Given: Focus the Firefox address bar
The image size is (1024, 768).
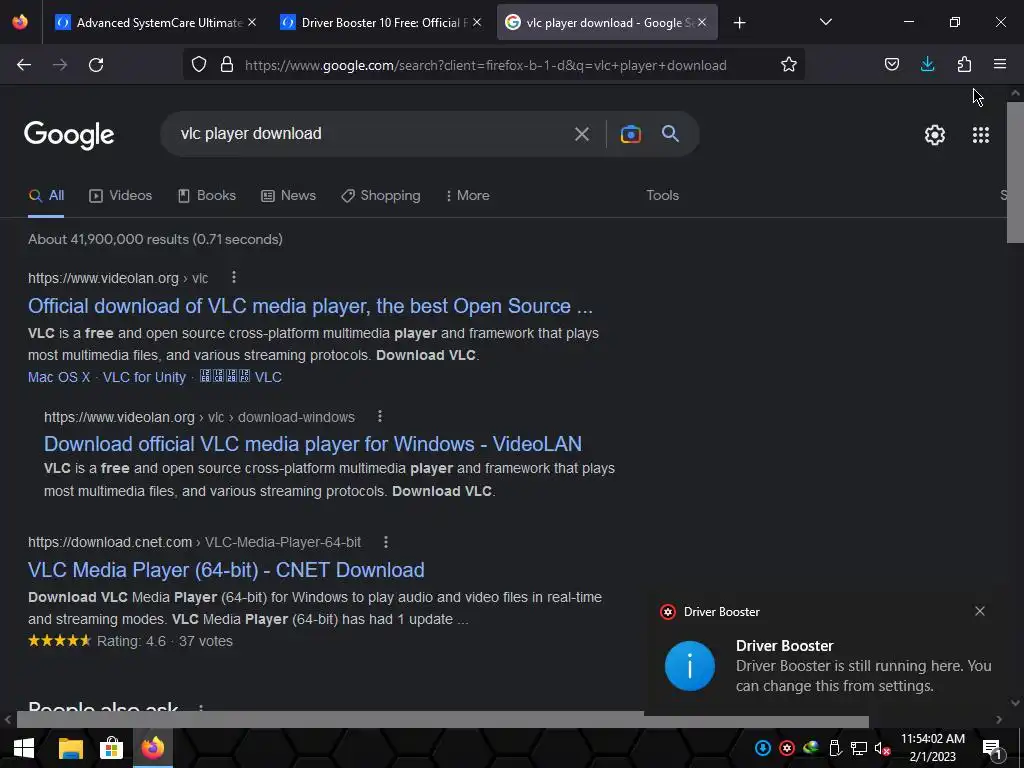Looking at the screenshot, I should click(486, 65).
